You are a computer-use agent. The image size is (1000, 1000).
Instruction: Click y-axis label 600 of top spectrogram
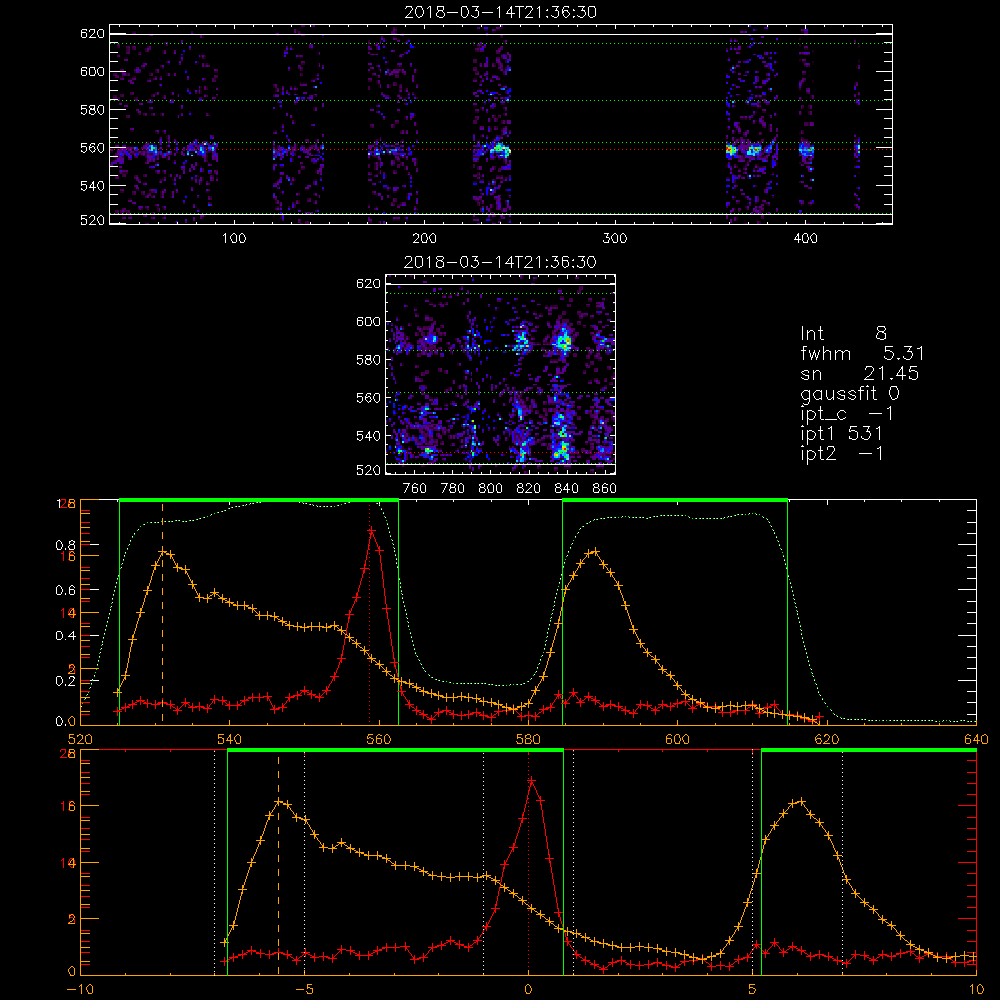92,71
